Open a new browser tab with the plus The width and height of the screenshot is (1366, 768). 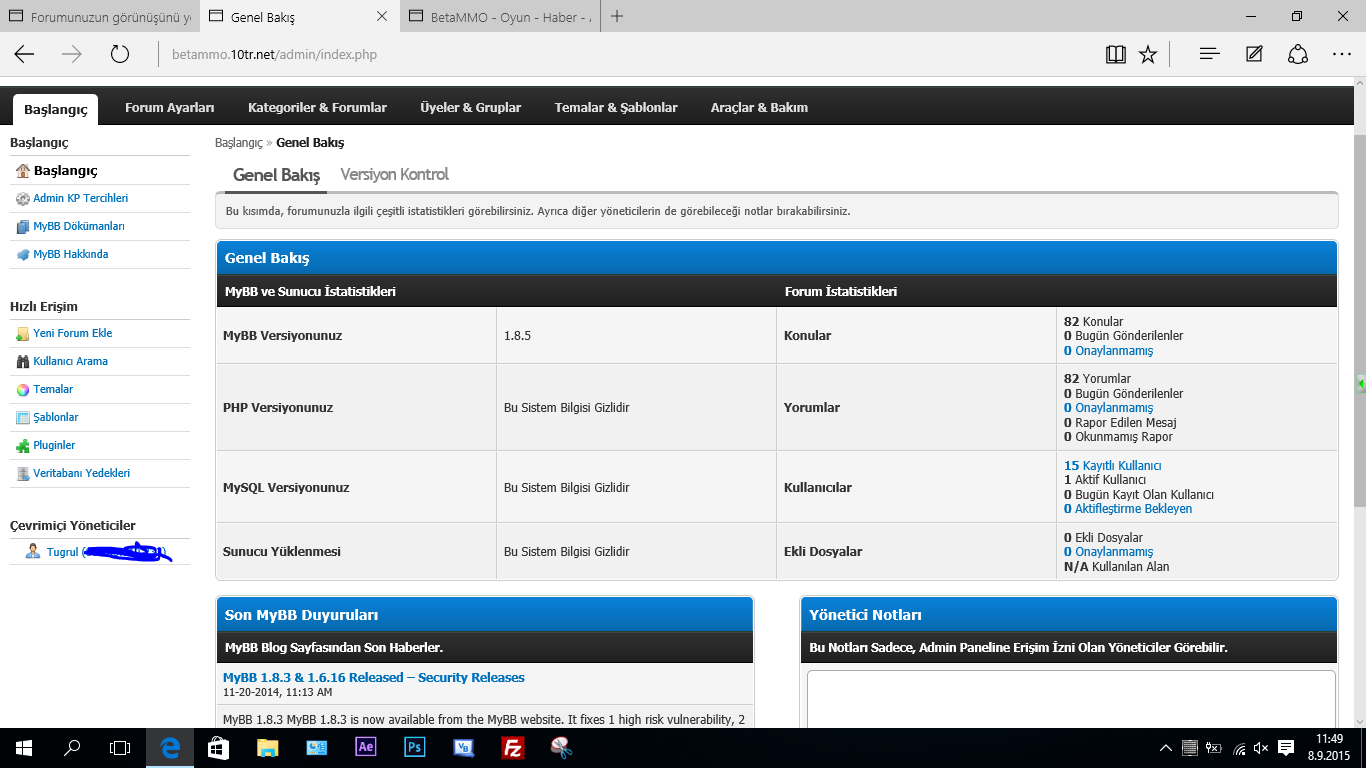(x=617, y=16)
